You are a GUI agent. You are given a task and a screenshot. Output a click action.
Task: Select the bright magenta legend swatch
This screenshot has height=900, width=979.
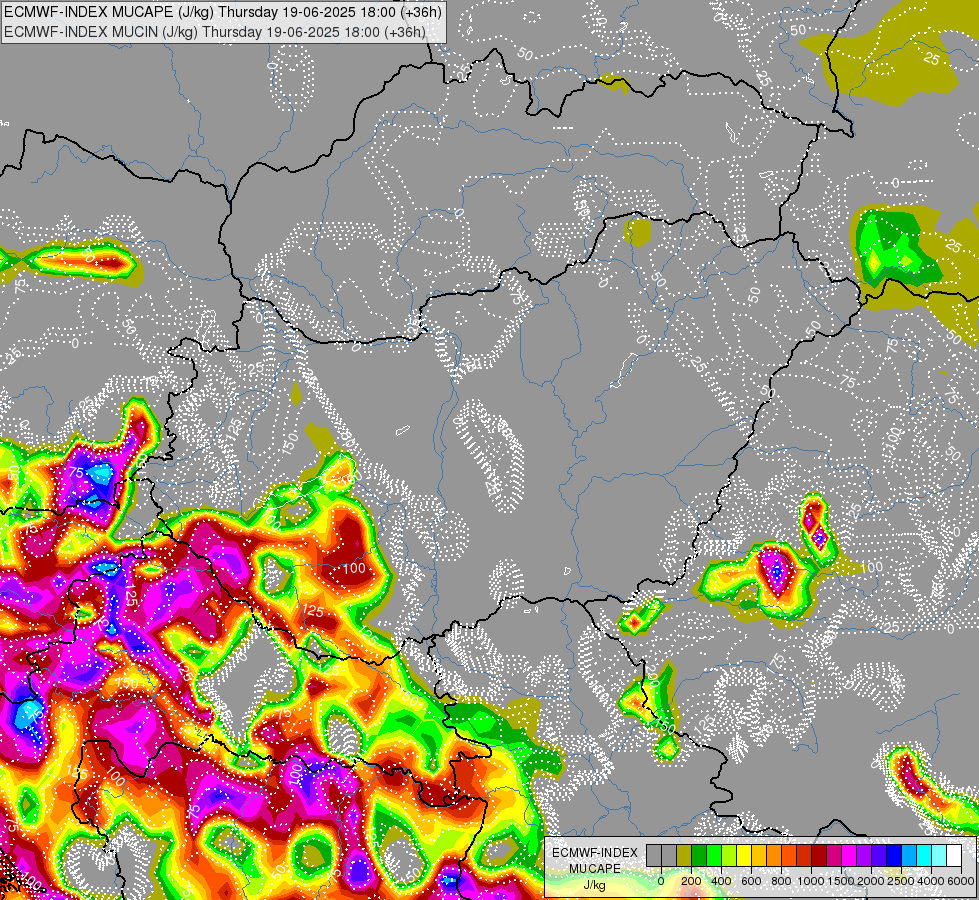click(x=849, y=855)
